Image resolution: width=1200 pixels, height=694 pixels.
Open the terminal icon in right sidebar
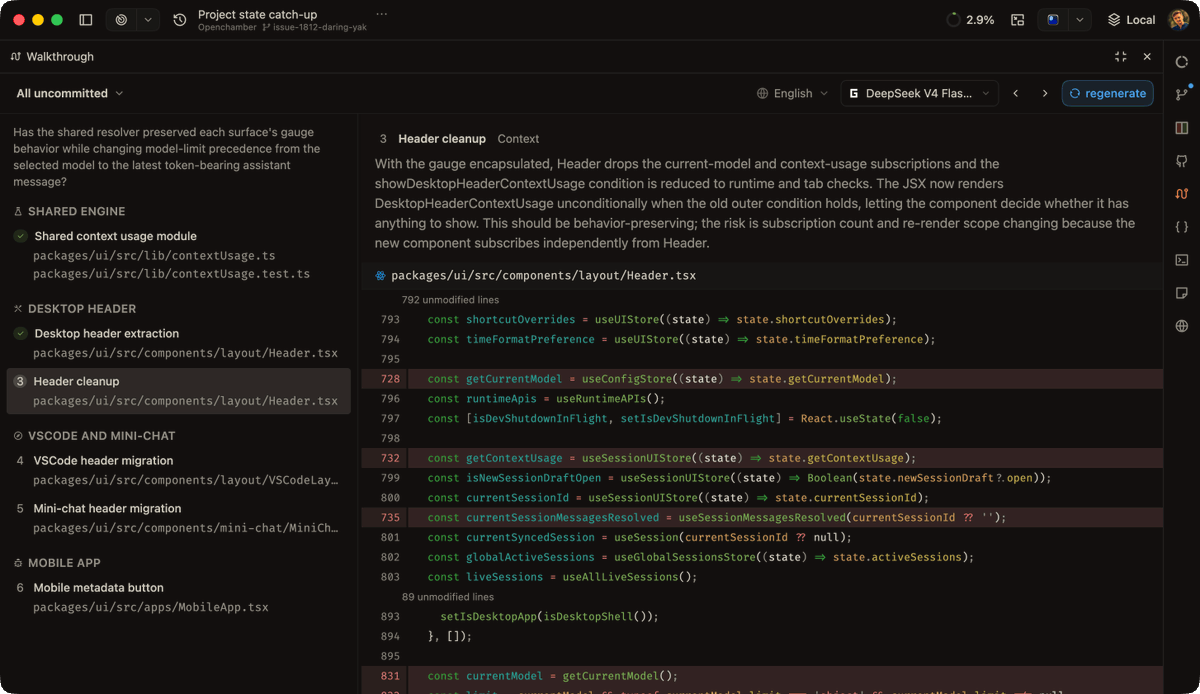coord(1182,260)
